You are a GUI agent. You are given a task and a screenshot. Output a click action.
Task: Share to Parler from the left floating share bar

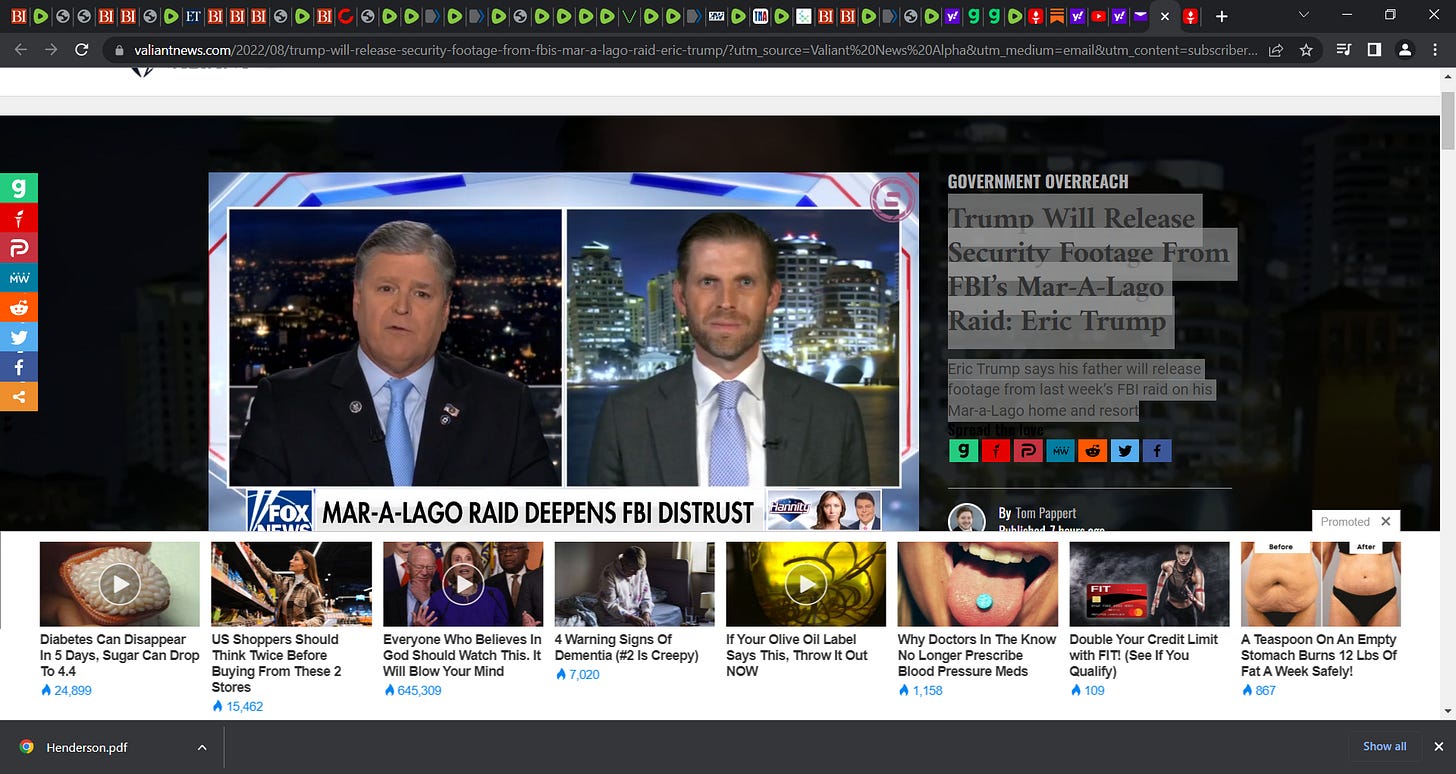click(19, 247)
